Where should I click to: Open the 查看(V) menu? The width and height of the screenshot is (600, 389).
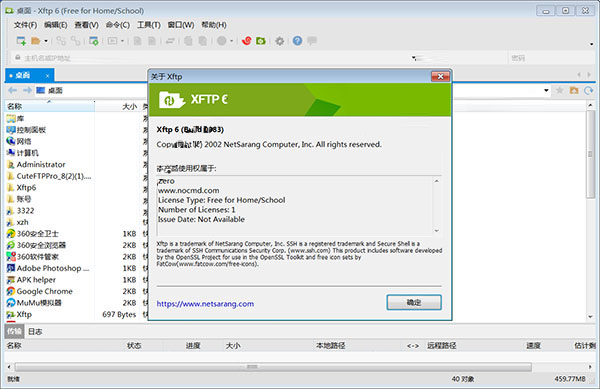86,25
